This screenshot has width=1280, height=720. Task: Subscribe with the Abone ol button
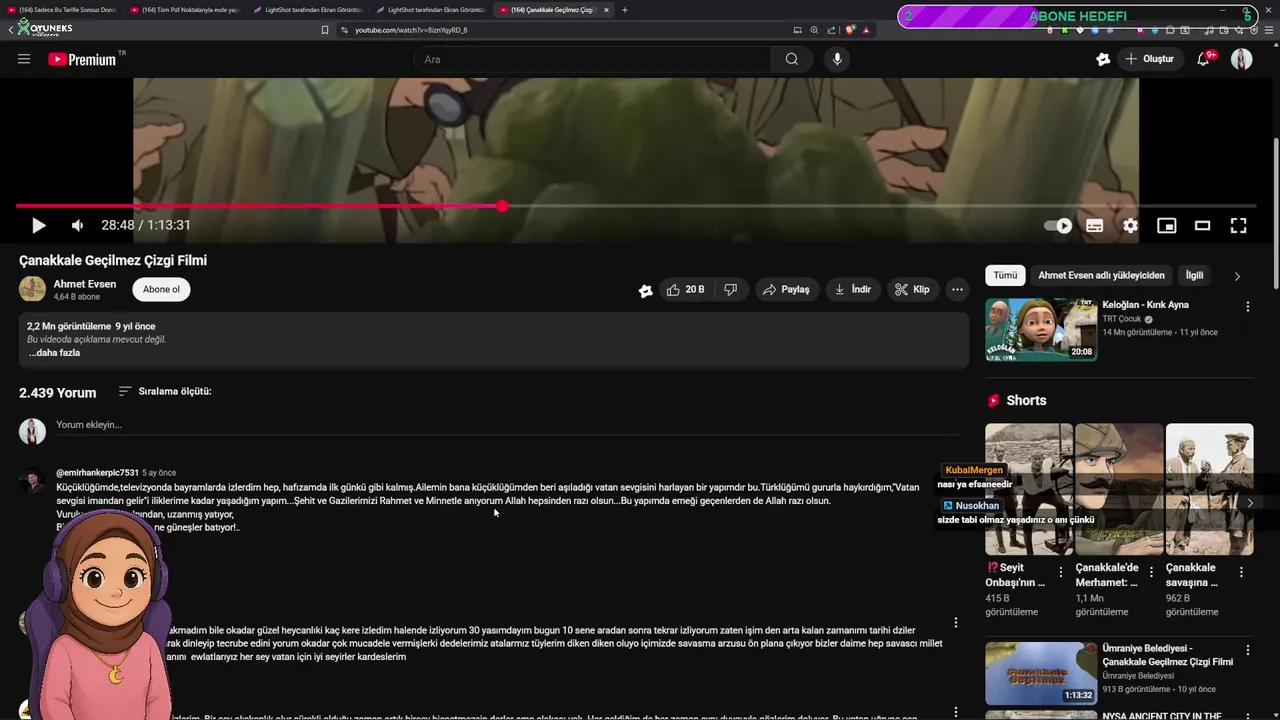tap(161, 290)
